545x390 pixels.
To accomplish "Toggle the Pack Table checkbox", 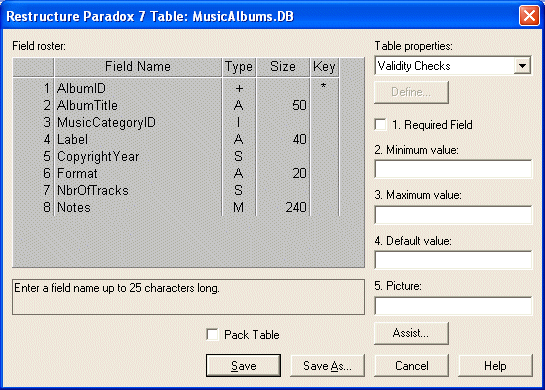I will (212, 335).
